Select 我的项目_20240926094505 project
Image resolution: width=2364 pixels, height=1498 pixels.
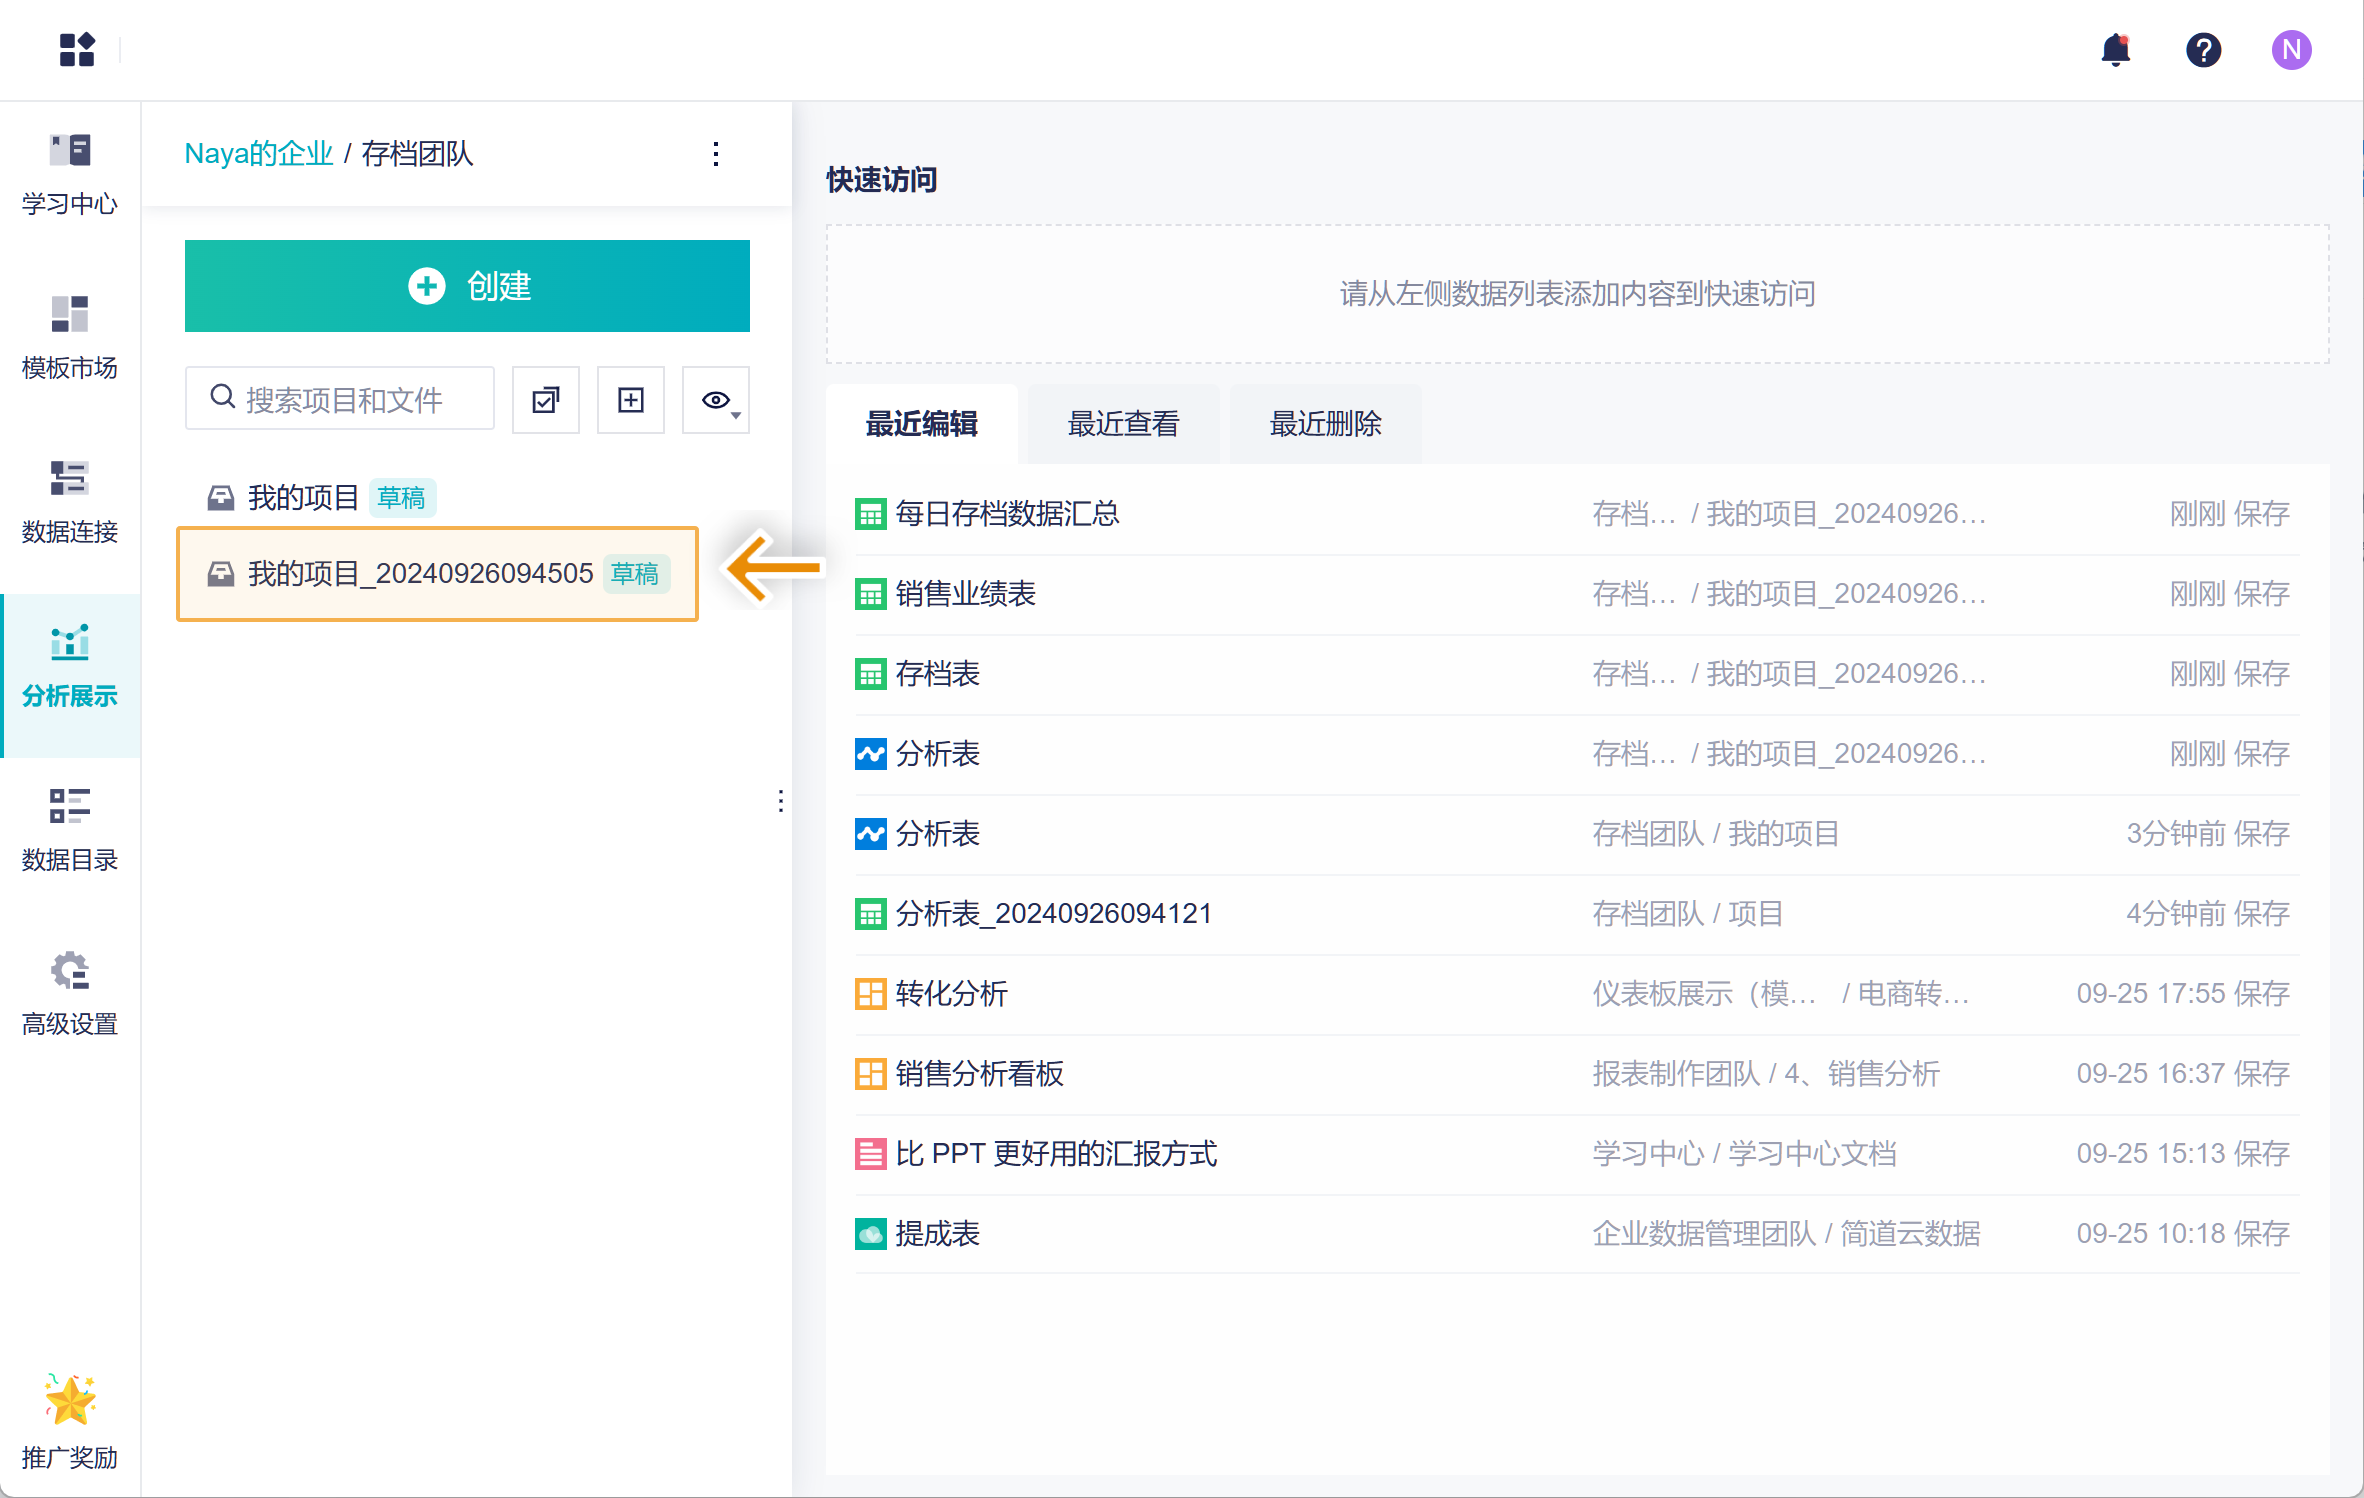420,574
